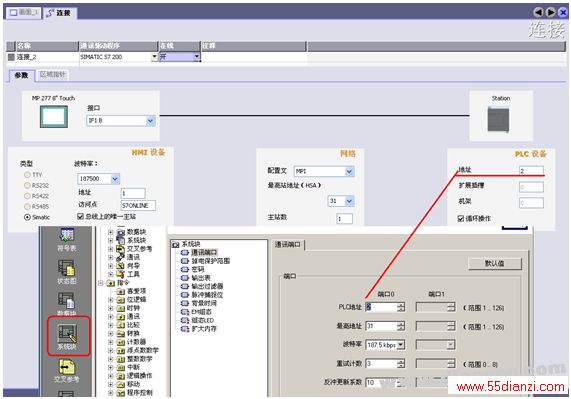Expand the 浮点数数学 instruction folder
Screen dimensions: 571x399
coord(110,350)
